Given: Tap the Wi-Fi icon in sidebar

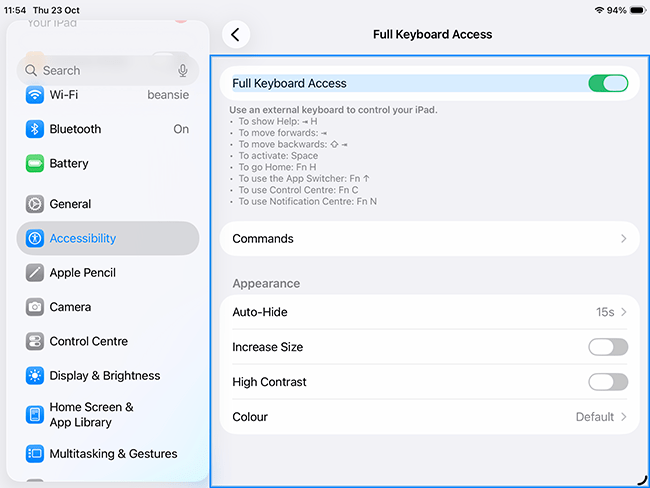Looking at the screenshot, I should [35, 95].
